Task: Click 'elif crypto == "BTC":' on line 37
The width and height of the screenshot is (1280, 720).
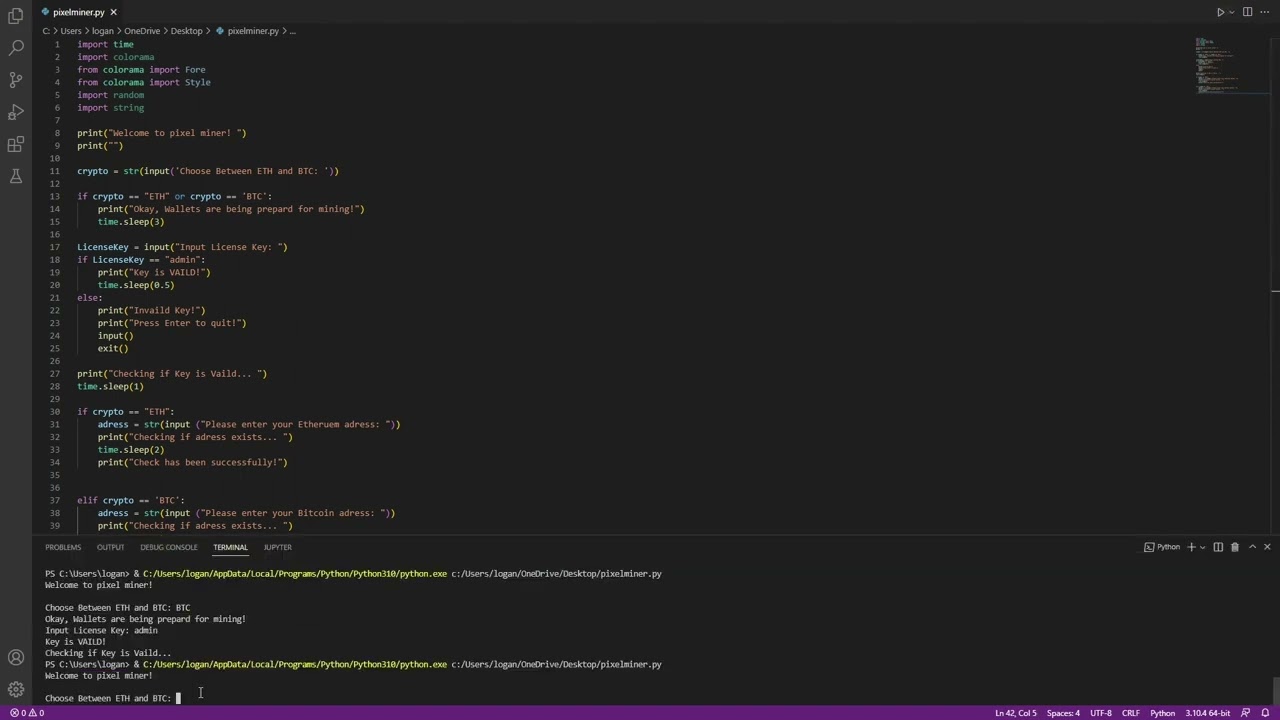Action: (131, 500)
